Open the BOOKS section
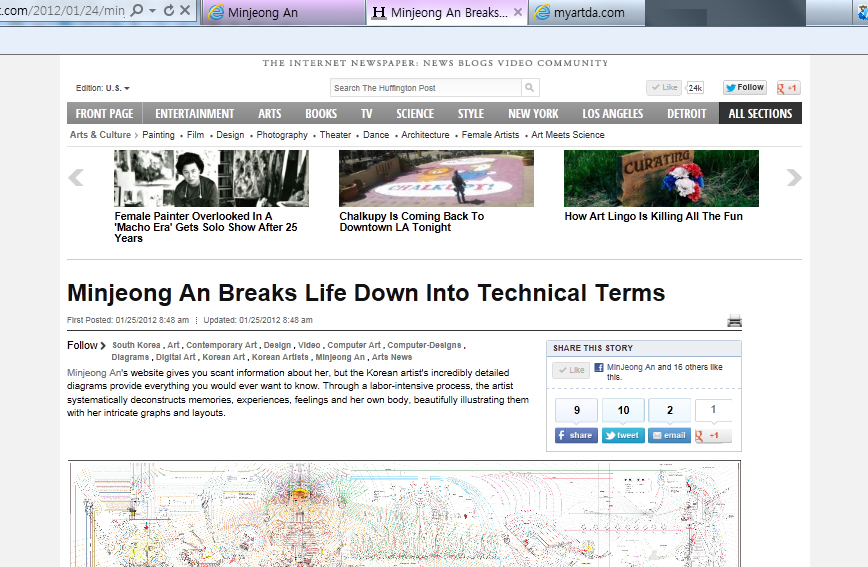Image resolution: width=868 pixels, height=567 pixels. pyautogui.click(x=321, y=114)
